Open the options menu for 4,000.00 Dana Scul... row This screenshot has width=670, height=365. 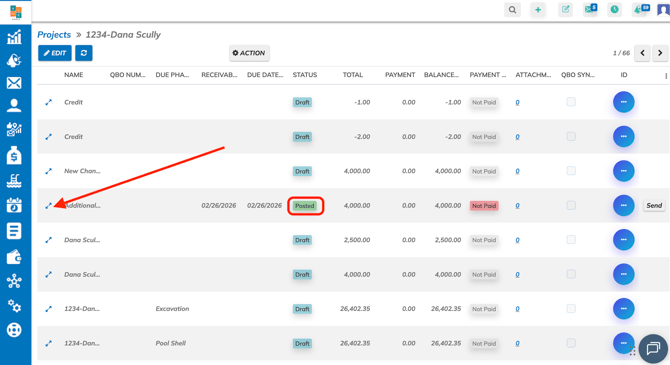pos(623,274)
